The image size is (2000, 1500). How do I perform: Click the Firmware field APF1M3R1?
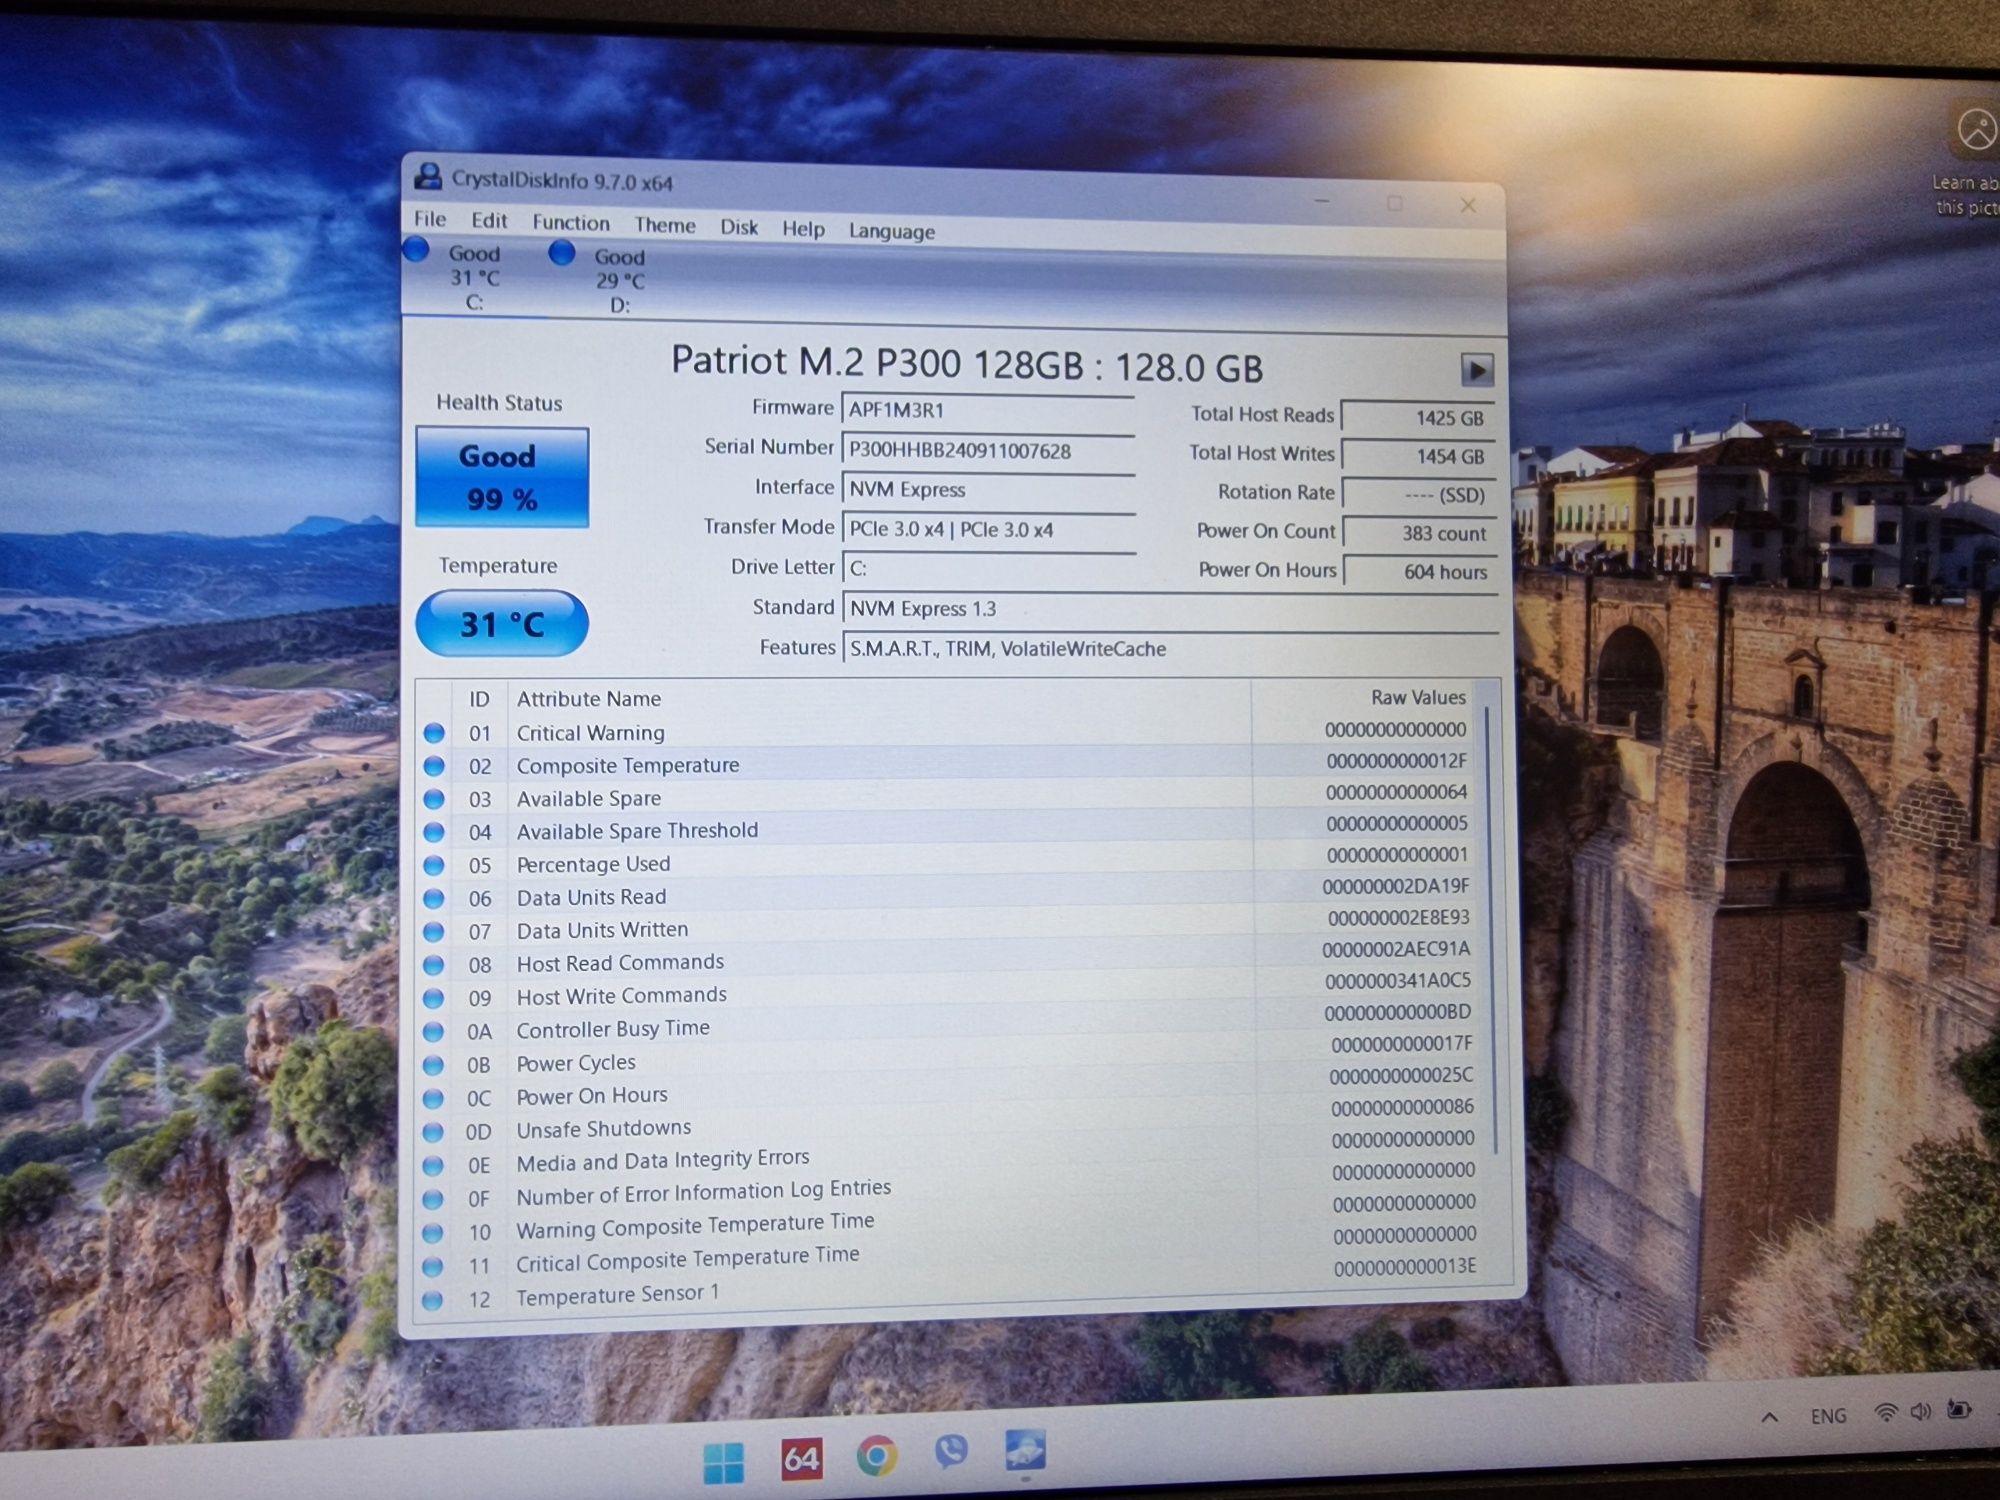988,410
